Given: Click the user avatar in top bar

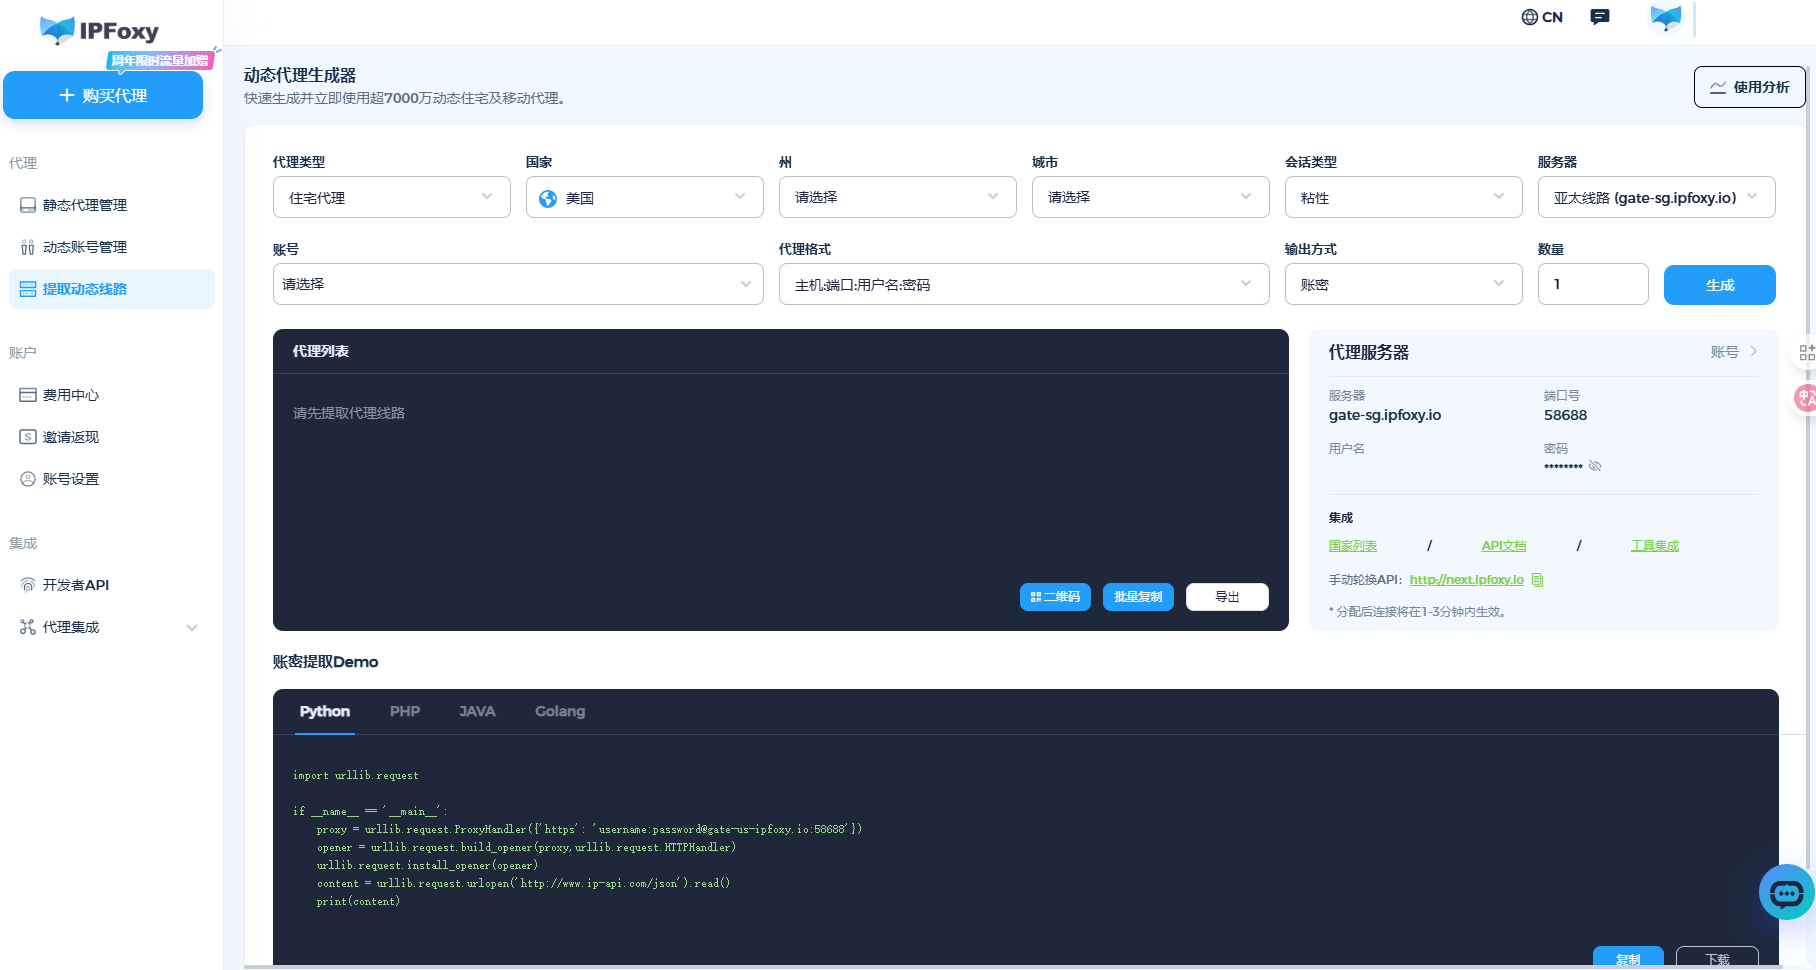Looking at the screenshot, I should tap(1665, 18).
